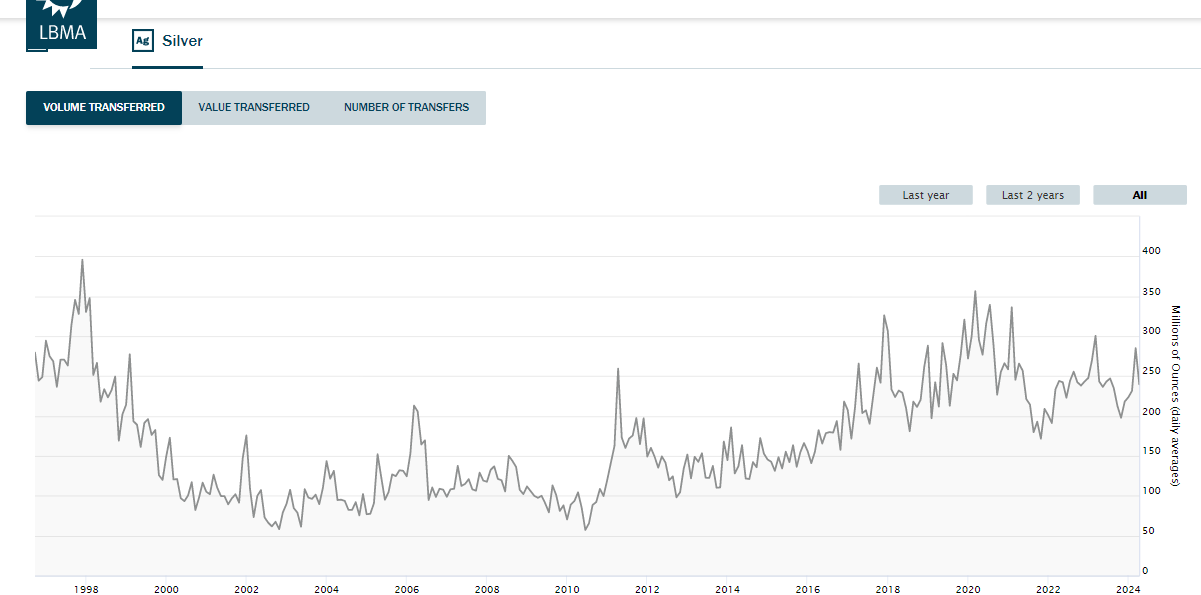Click the 250 y-axis value
Viewport: 1201px width, 595px height.
tap(1152, 371)
